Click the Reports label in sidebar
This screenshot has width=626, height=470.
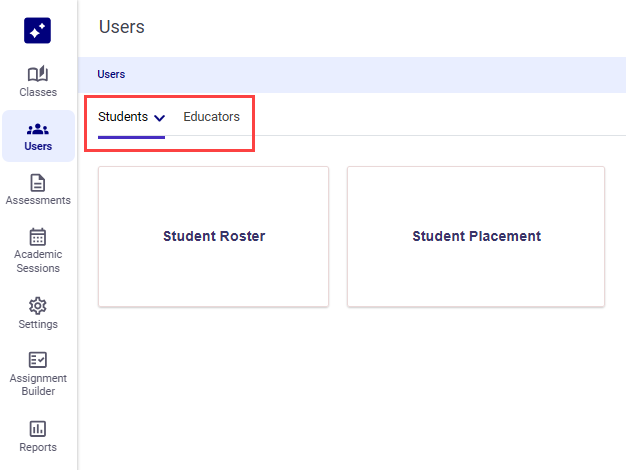click(38, 447)
